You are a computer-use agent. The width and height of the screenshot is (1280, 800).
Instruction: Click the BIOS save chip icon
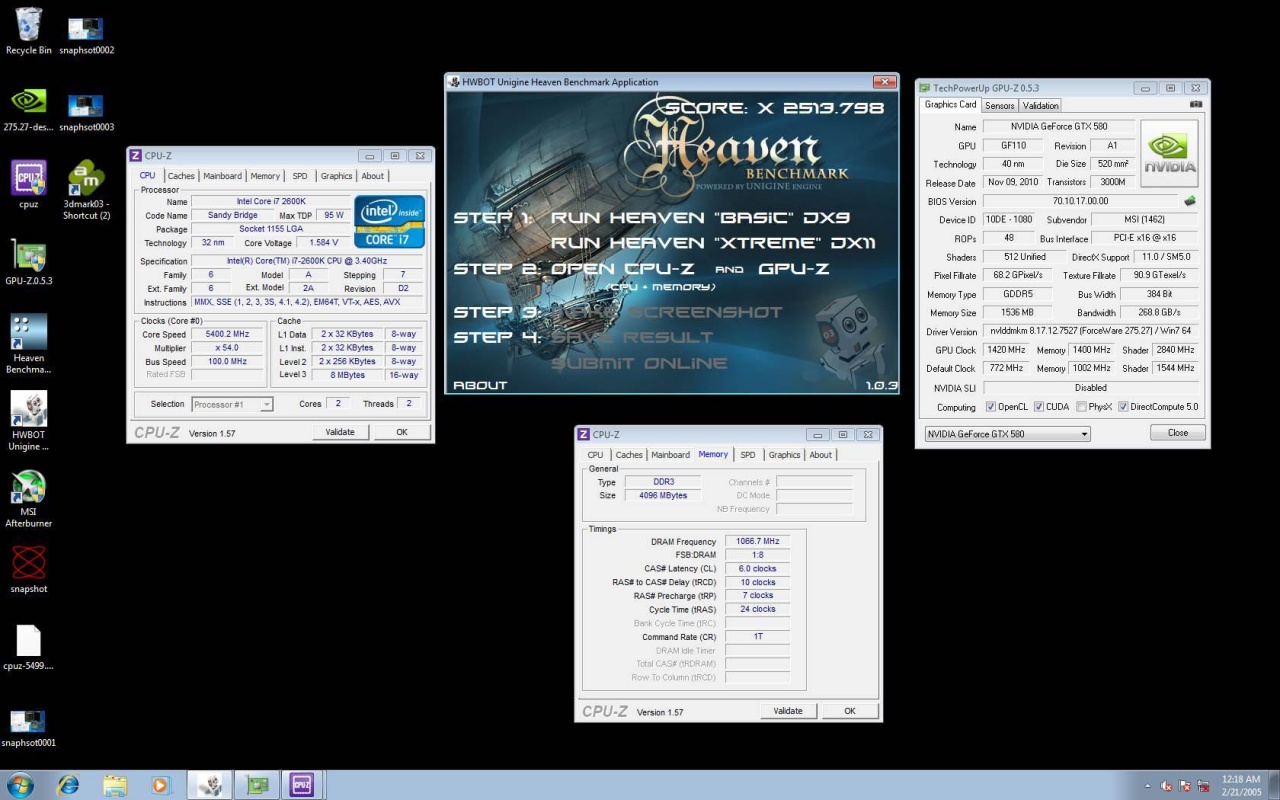coord(1190,201)
